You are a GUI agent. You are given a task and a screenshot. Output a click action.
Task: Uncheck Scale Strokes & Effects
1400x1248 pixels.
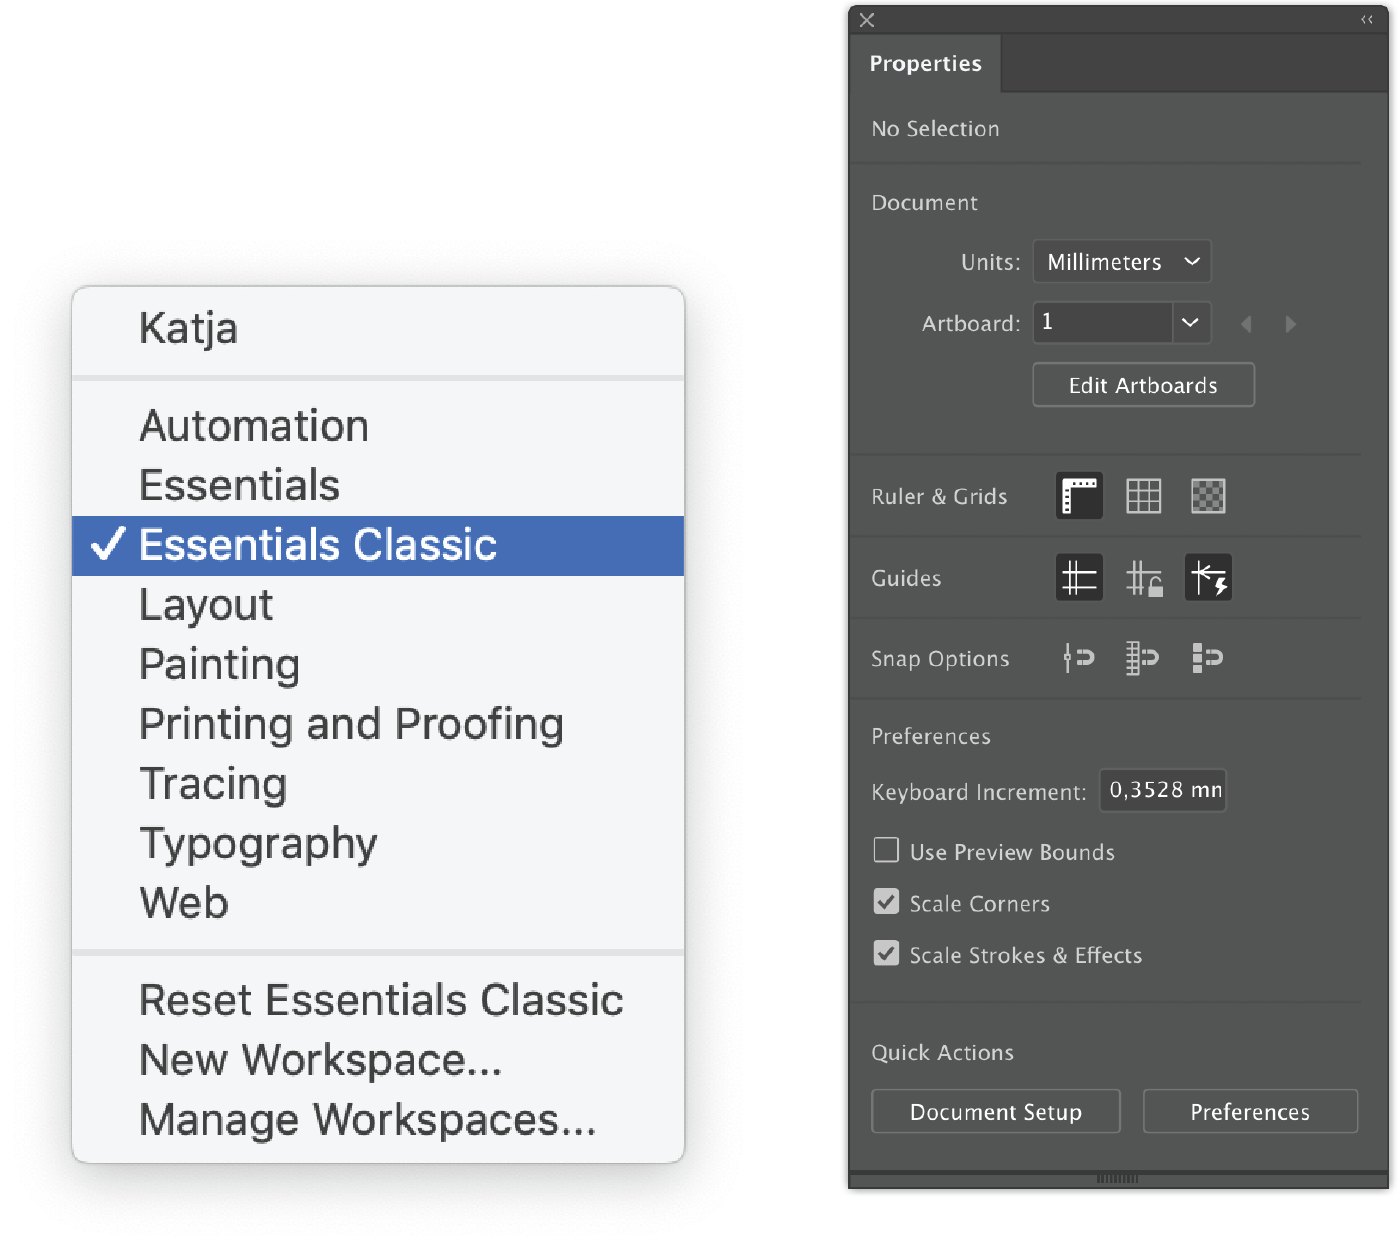pyautogui.click(x=886, y=953)
